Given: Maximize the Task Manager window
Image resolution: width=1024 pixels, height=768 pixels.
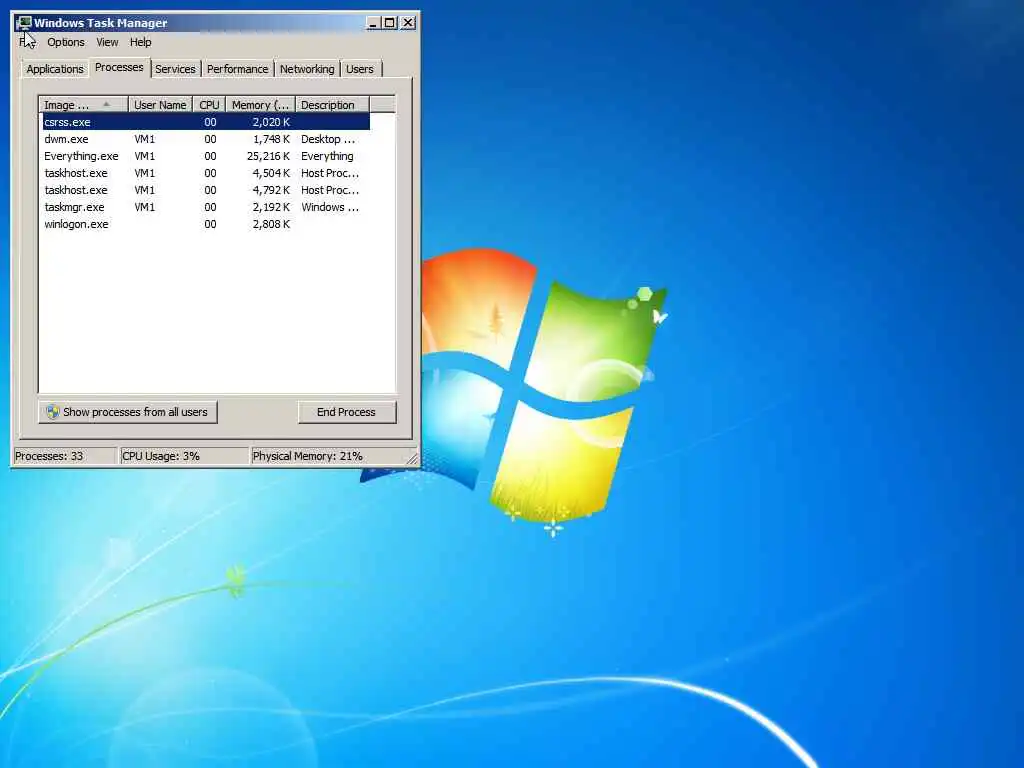Looking at the screenshot, I should 390,23.
